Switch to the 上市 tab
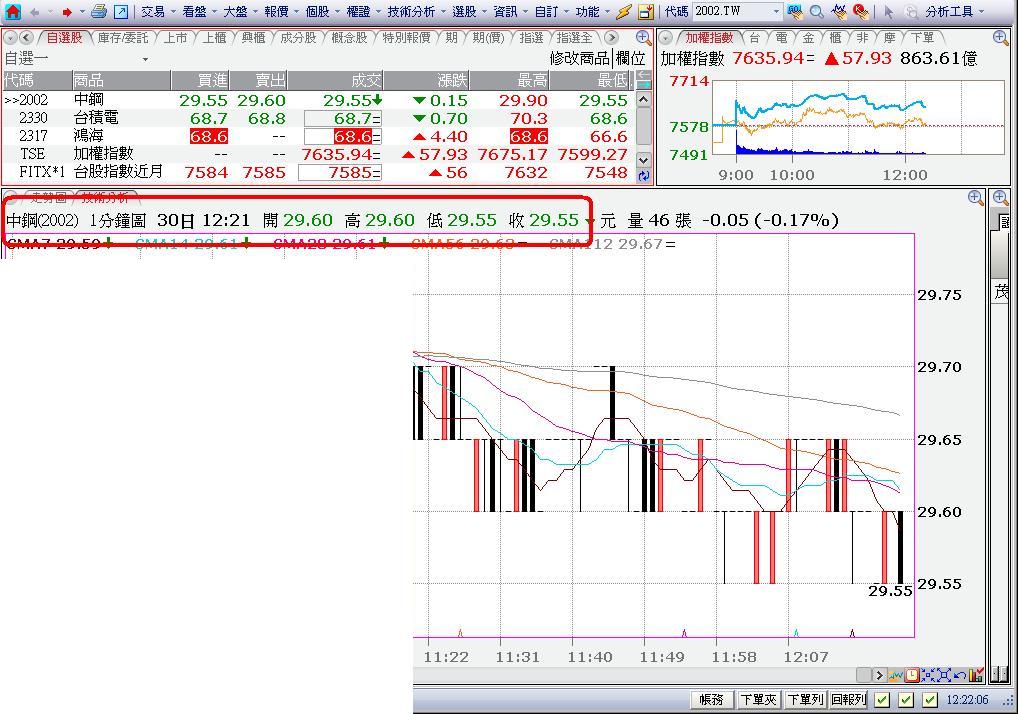The image size is (1018, 714). (x=175, y=38)
